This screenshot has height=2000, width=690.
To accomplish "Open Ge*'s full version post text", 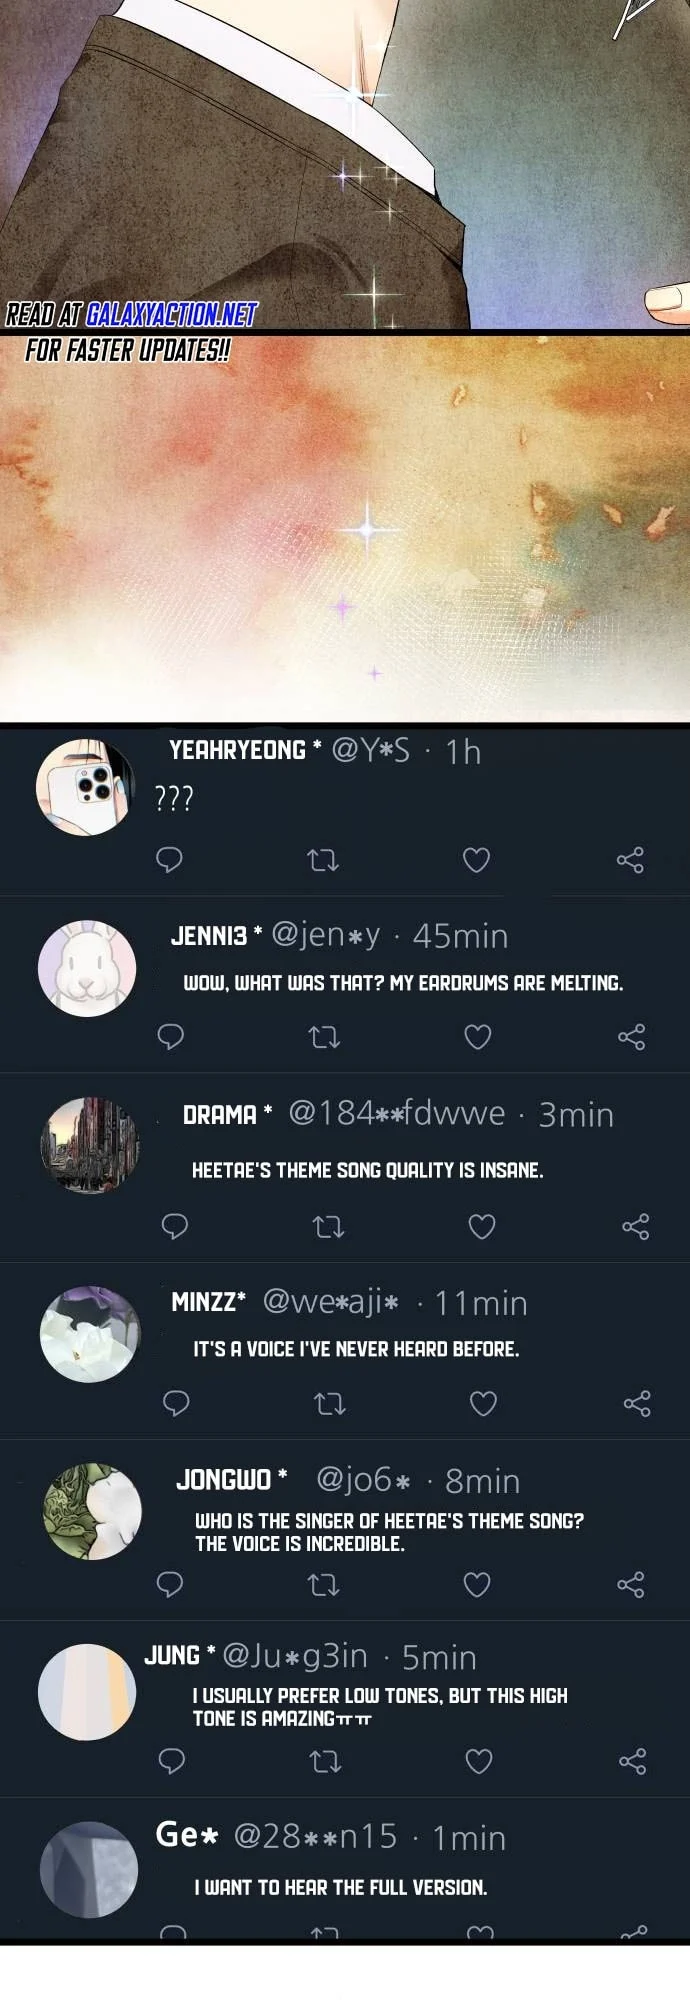I will [x=340, y=1887].
